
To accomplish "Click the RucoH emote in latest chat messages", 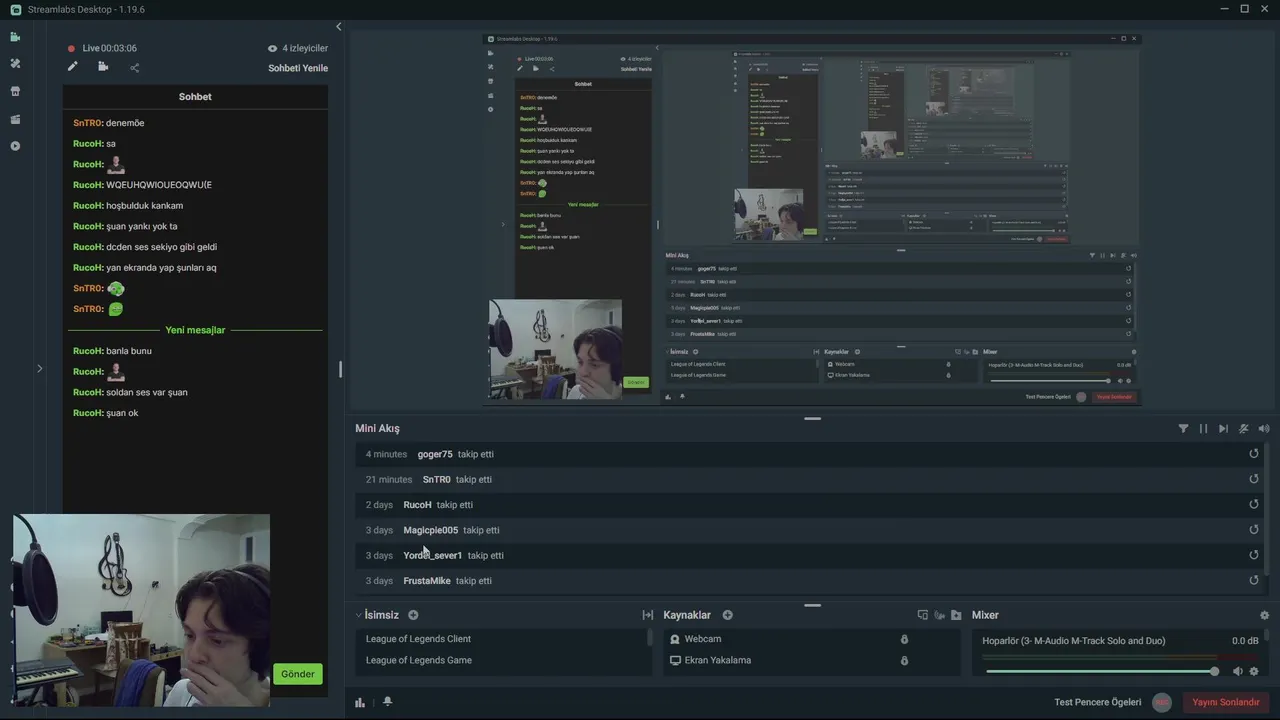I will point(116,371).
